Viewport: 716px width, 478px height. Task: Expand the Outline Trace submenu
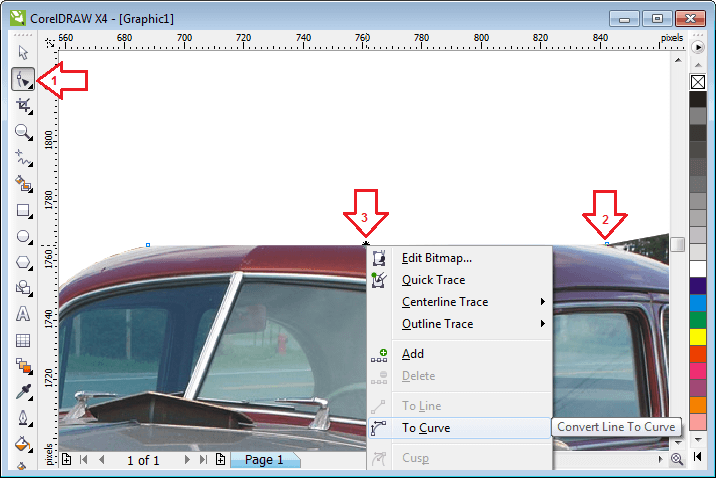pos(437,324)
